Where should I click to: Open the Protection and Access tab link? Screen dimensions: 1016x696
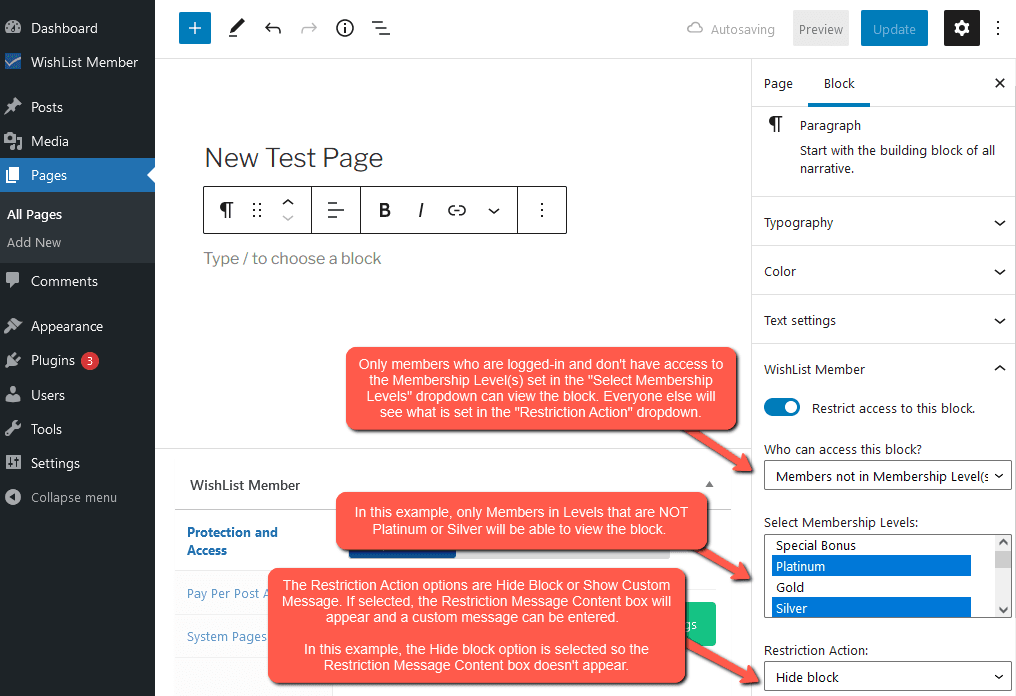(232, 541)
